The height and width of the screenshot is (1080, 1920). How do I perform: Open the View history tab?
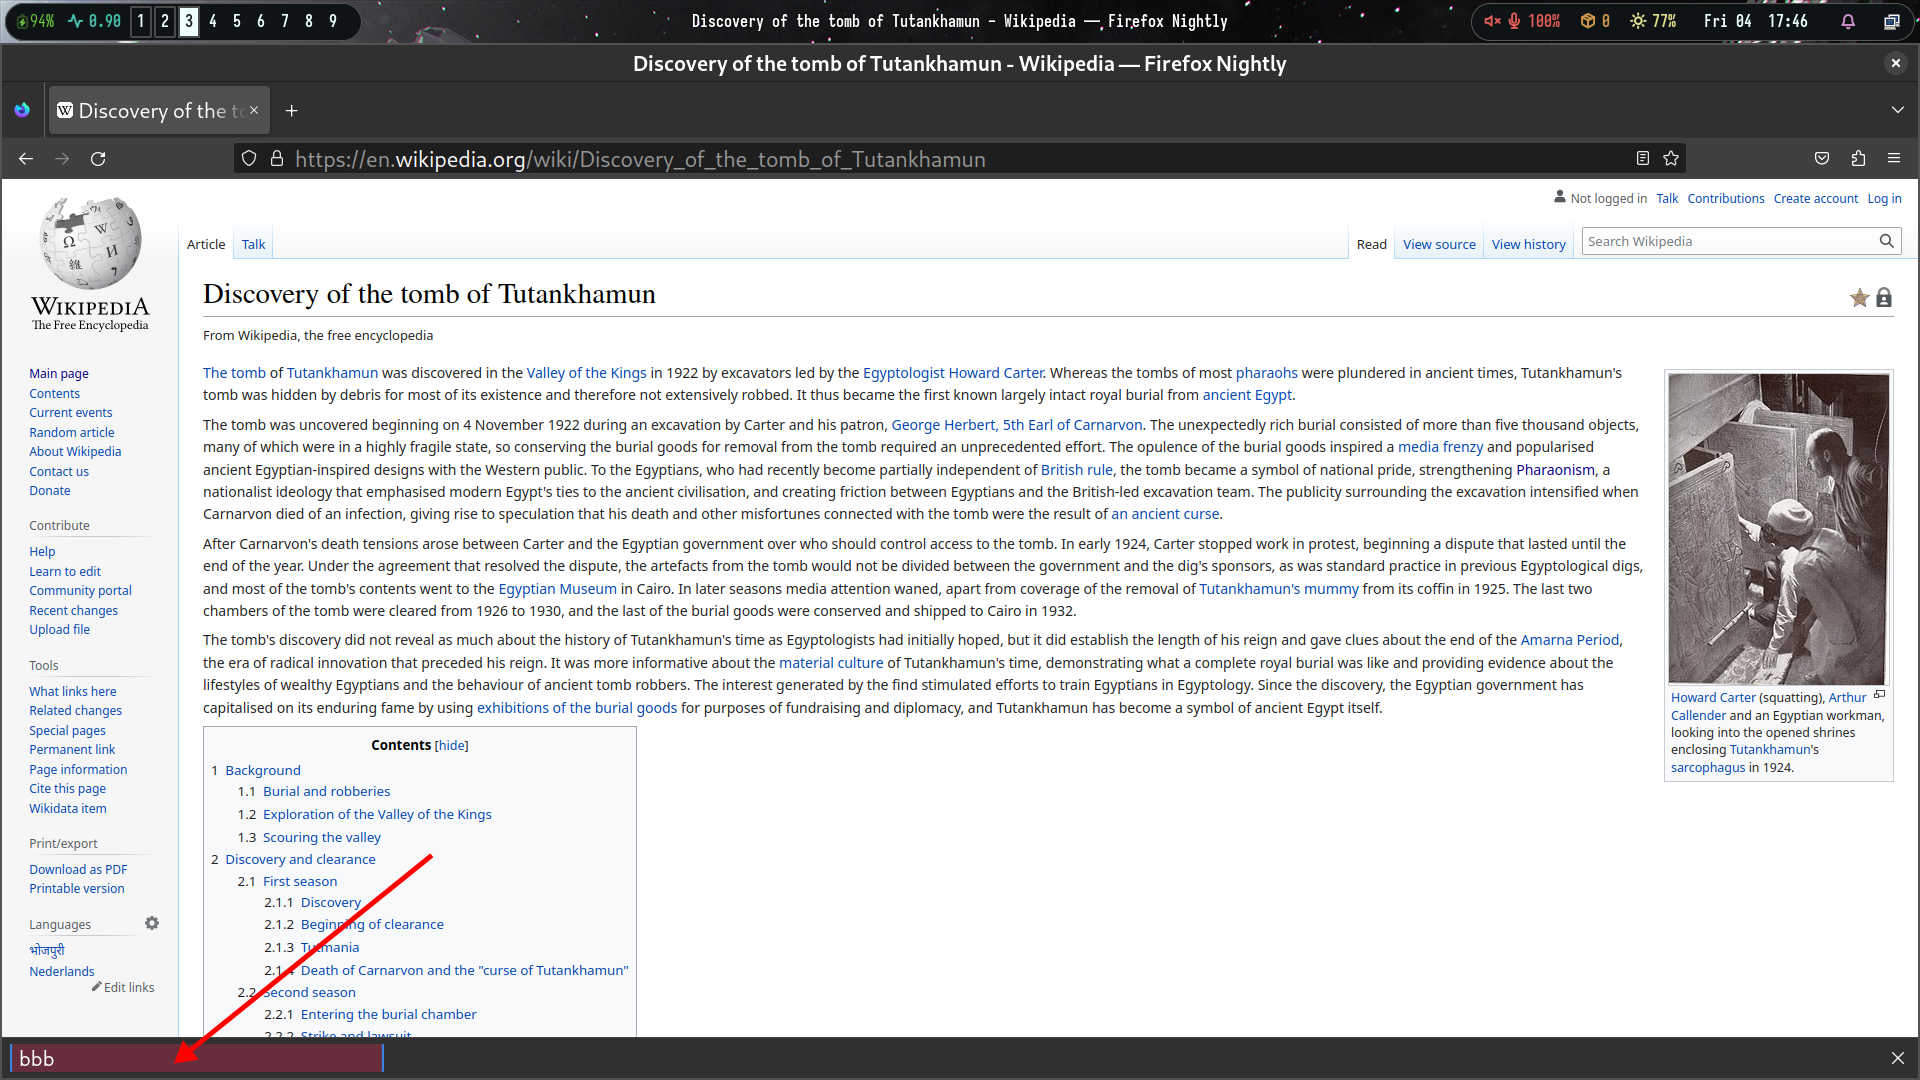1528,244
